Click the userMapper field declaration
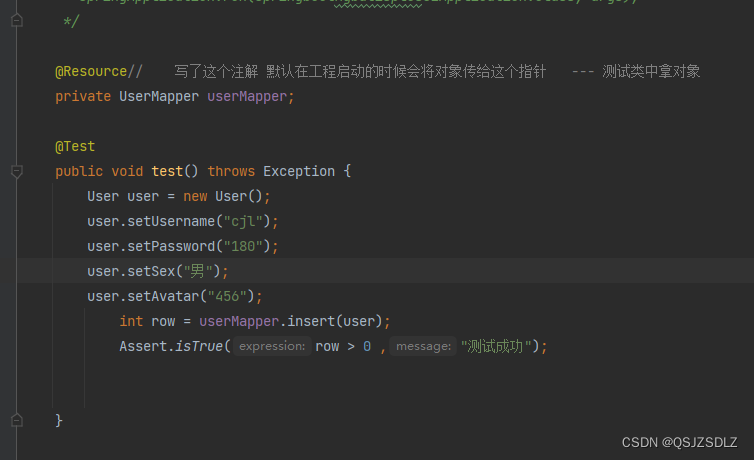The width and height of the screenshot is (754, 460). tap(247, 97)
